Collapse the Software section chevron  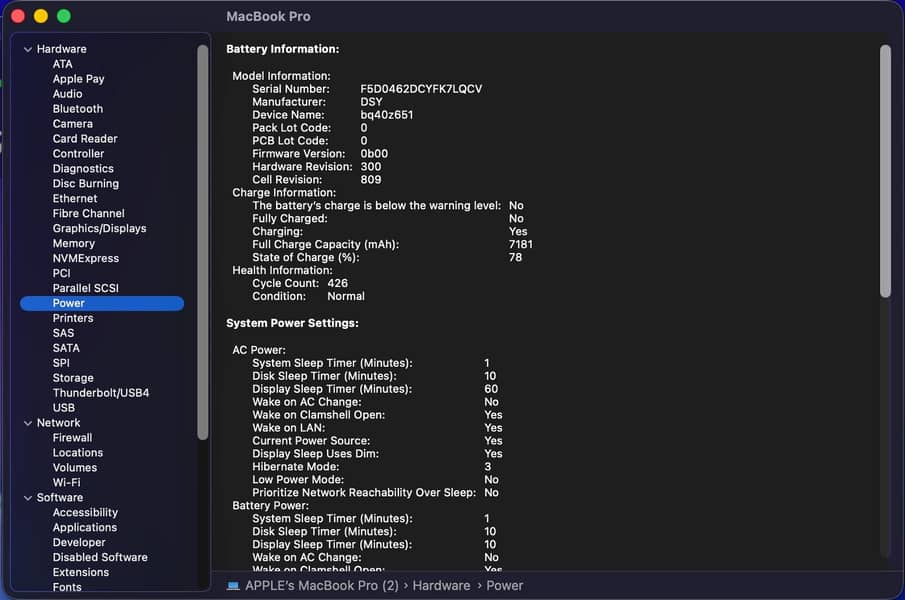pyautogui.click(x=28, y=498)
